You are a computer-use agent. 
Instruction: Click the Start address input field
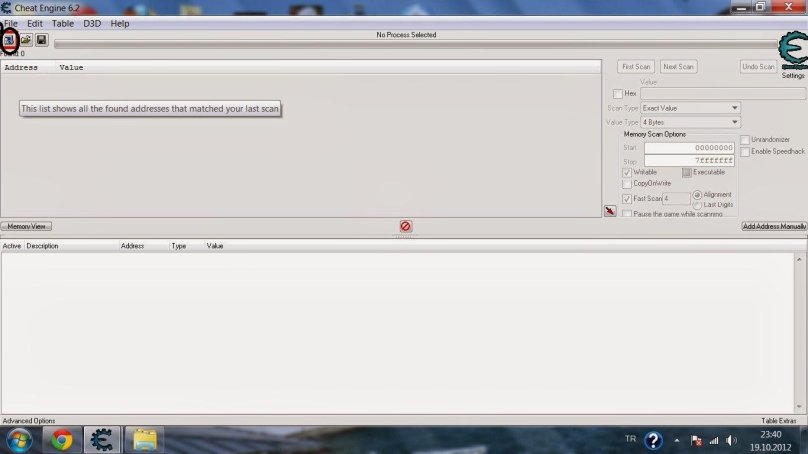(689, 148)
